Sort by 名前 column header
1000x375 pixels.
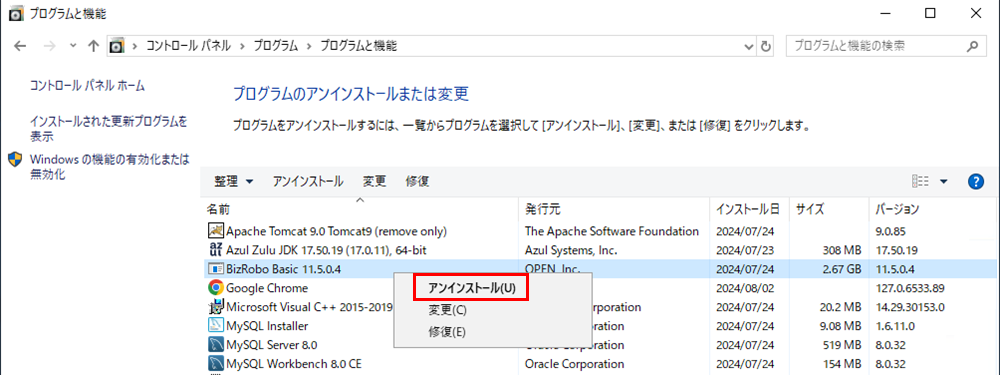click(360, 209)
